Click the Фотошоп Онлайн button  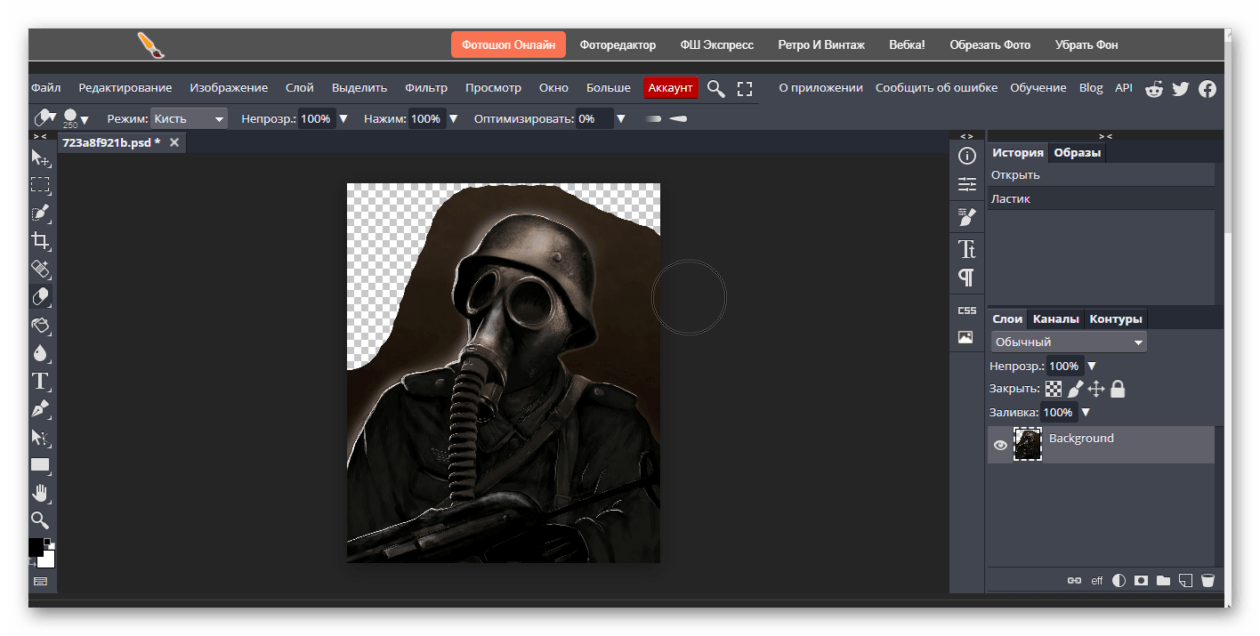(508, 45)
